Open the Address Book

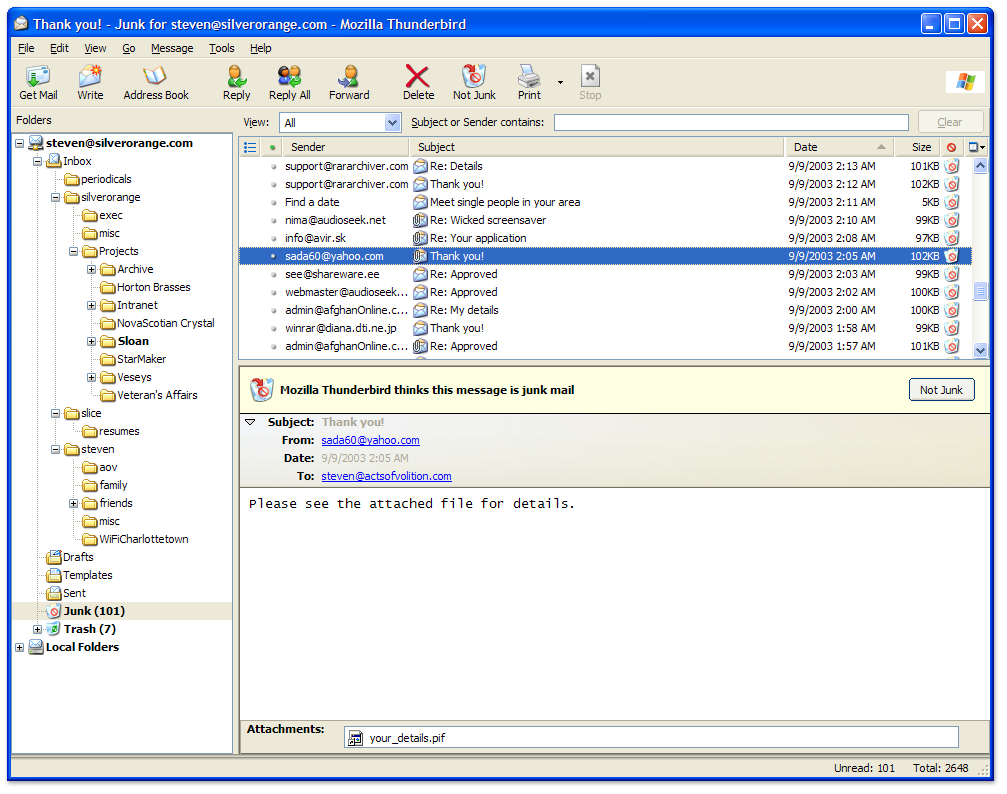click(155, 80)
